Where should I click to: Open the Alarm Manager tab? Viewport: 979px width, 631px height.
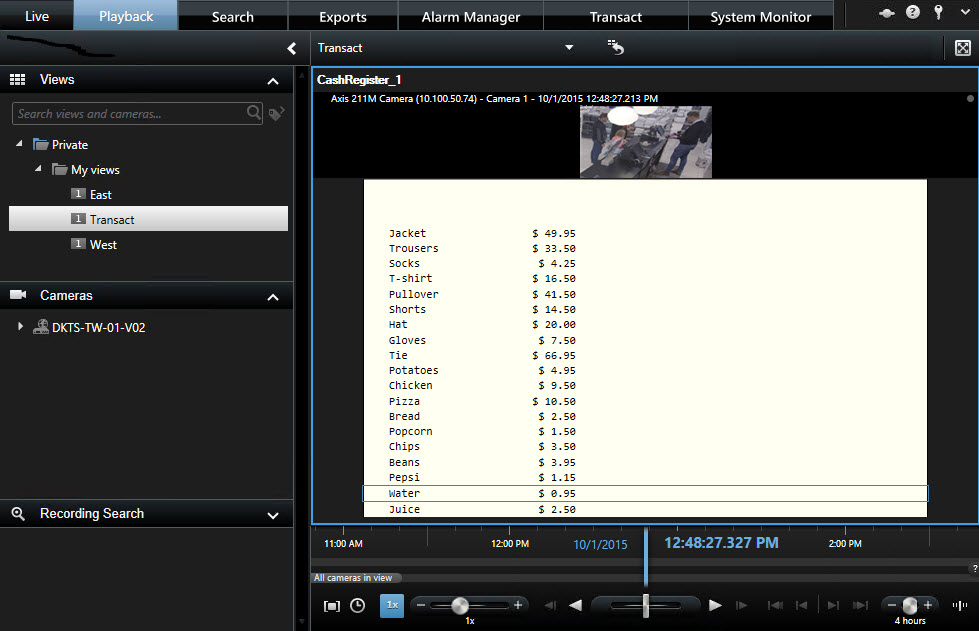tap(470, 17)
